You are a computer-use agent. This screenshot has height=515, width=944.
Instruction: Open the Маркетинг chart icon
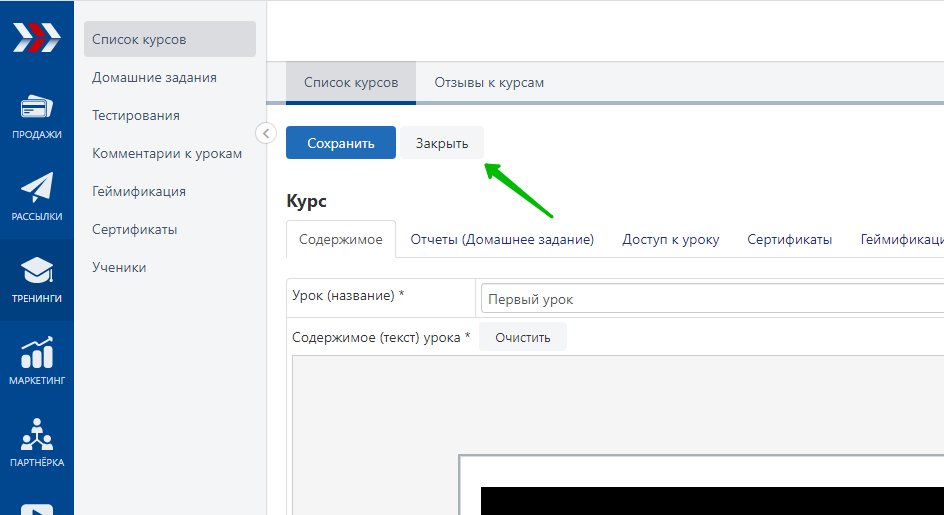coord(37,353)
